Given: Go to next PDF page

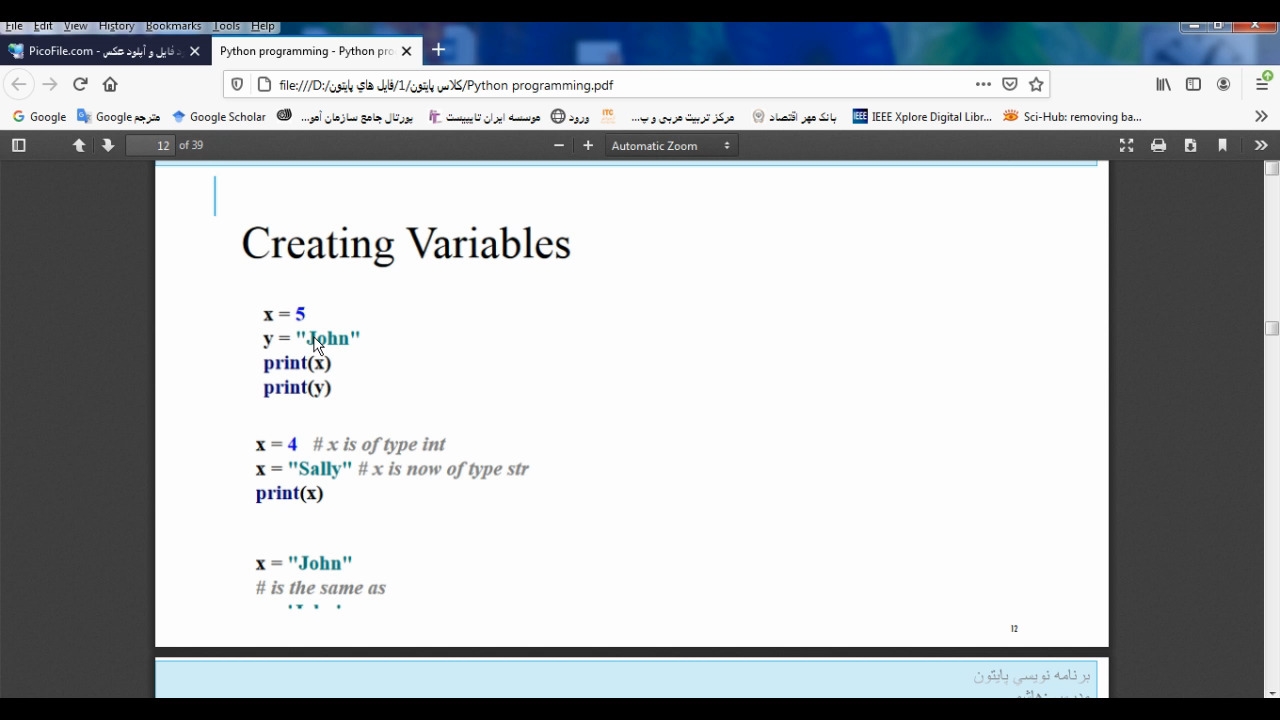Looking at the screenshot, I should tap(108, 146).
